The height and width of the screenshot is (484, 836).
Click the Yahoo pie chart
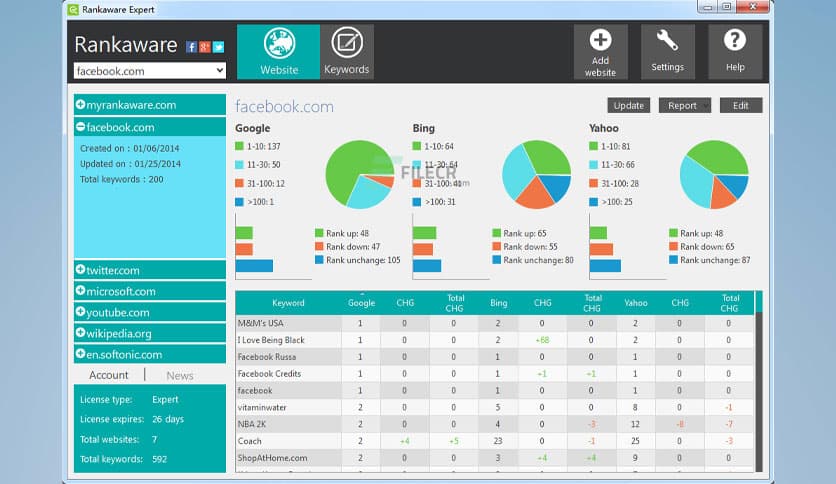tap(714, 174)
